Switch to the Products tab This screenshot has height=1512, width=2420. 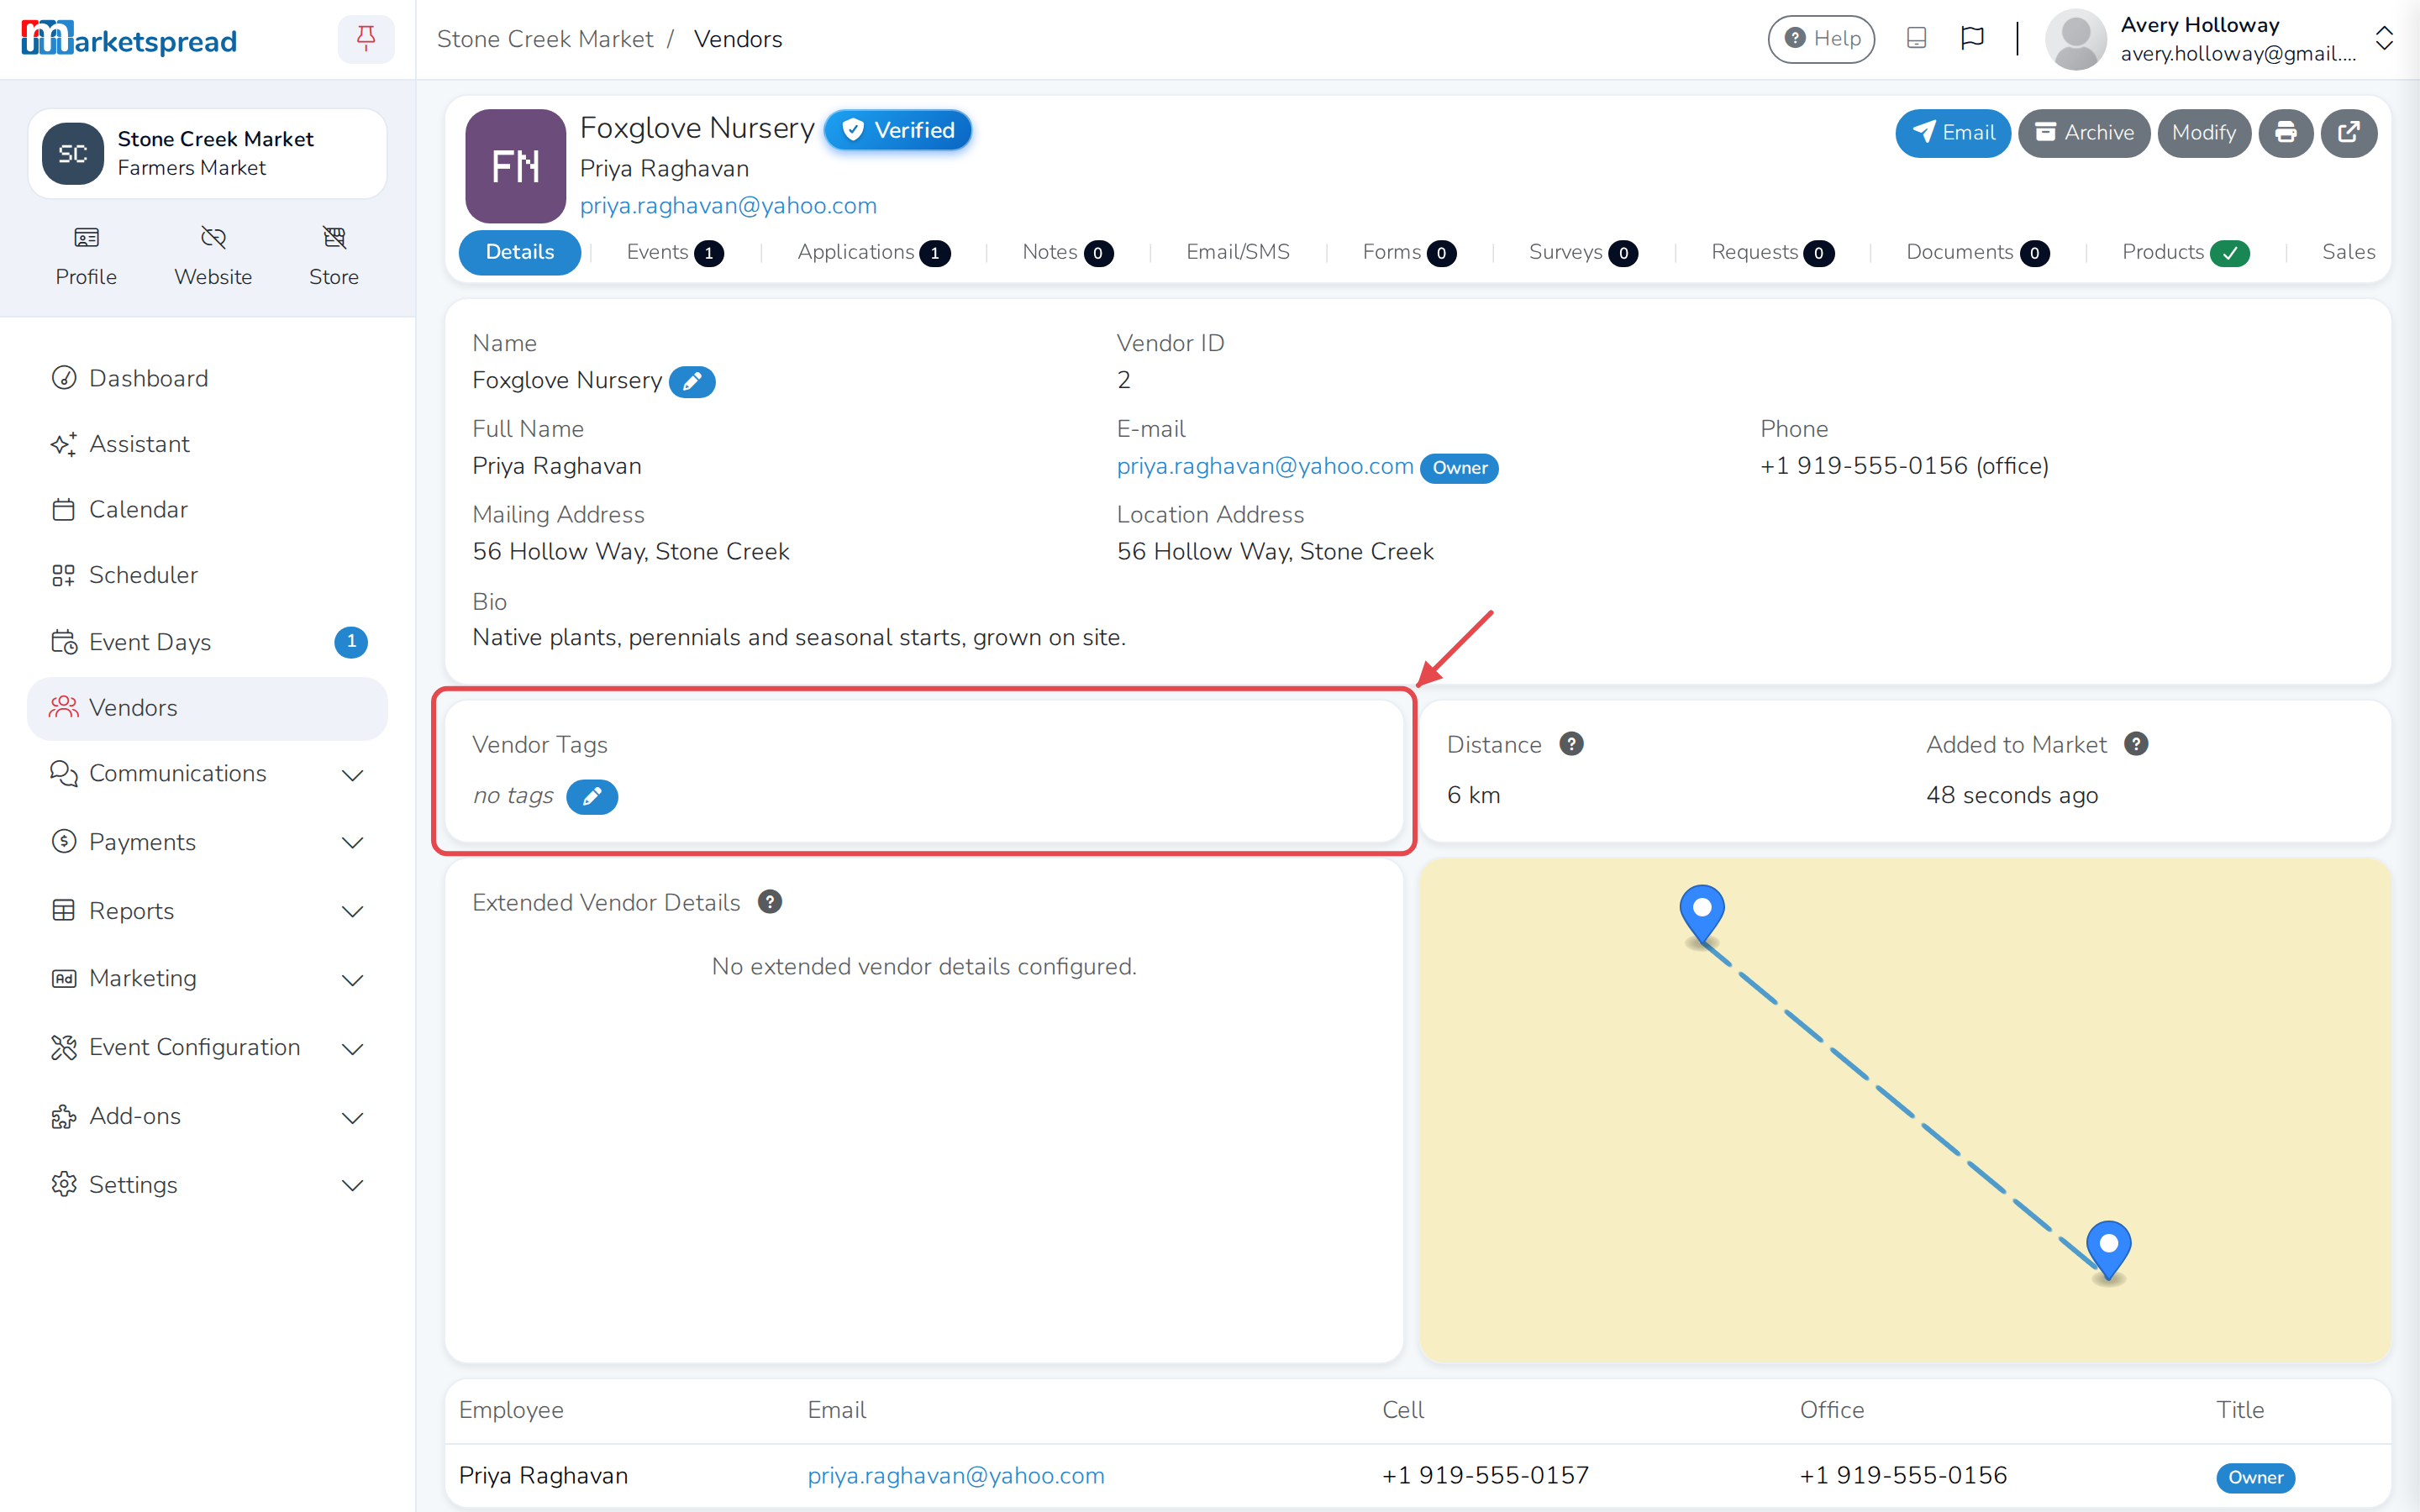[2185, 252]
